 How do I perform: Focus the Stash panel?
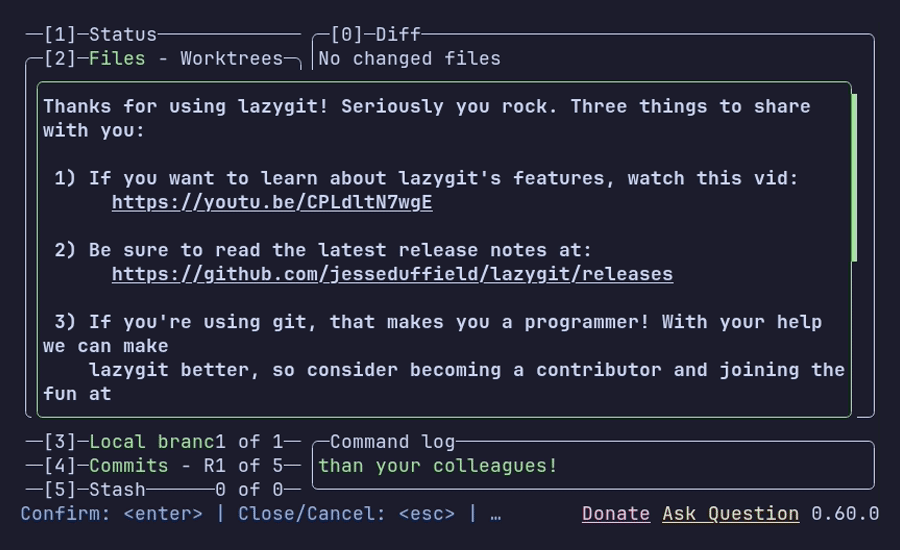(117, 490)
